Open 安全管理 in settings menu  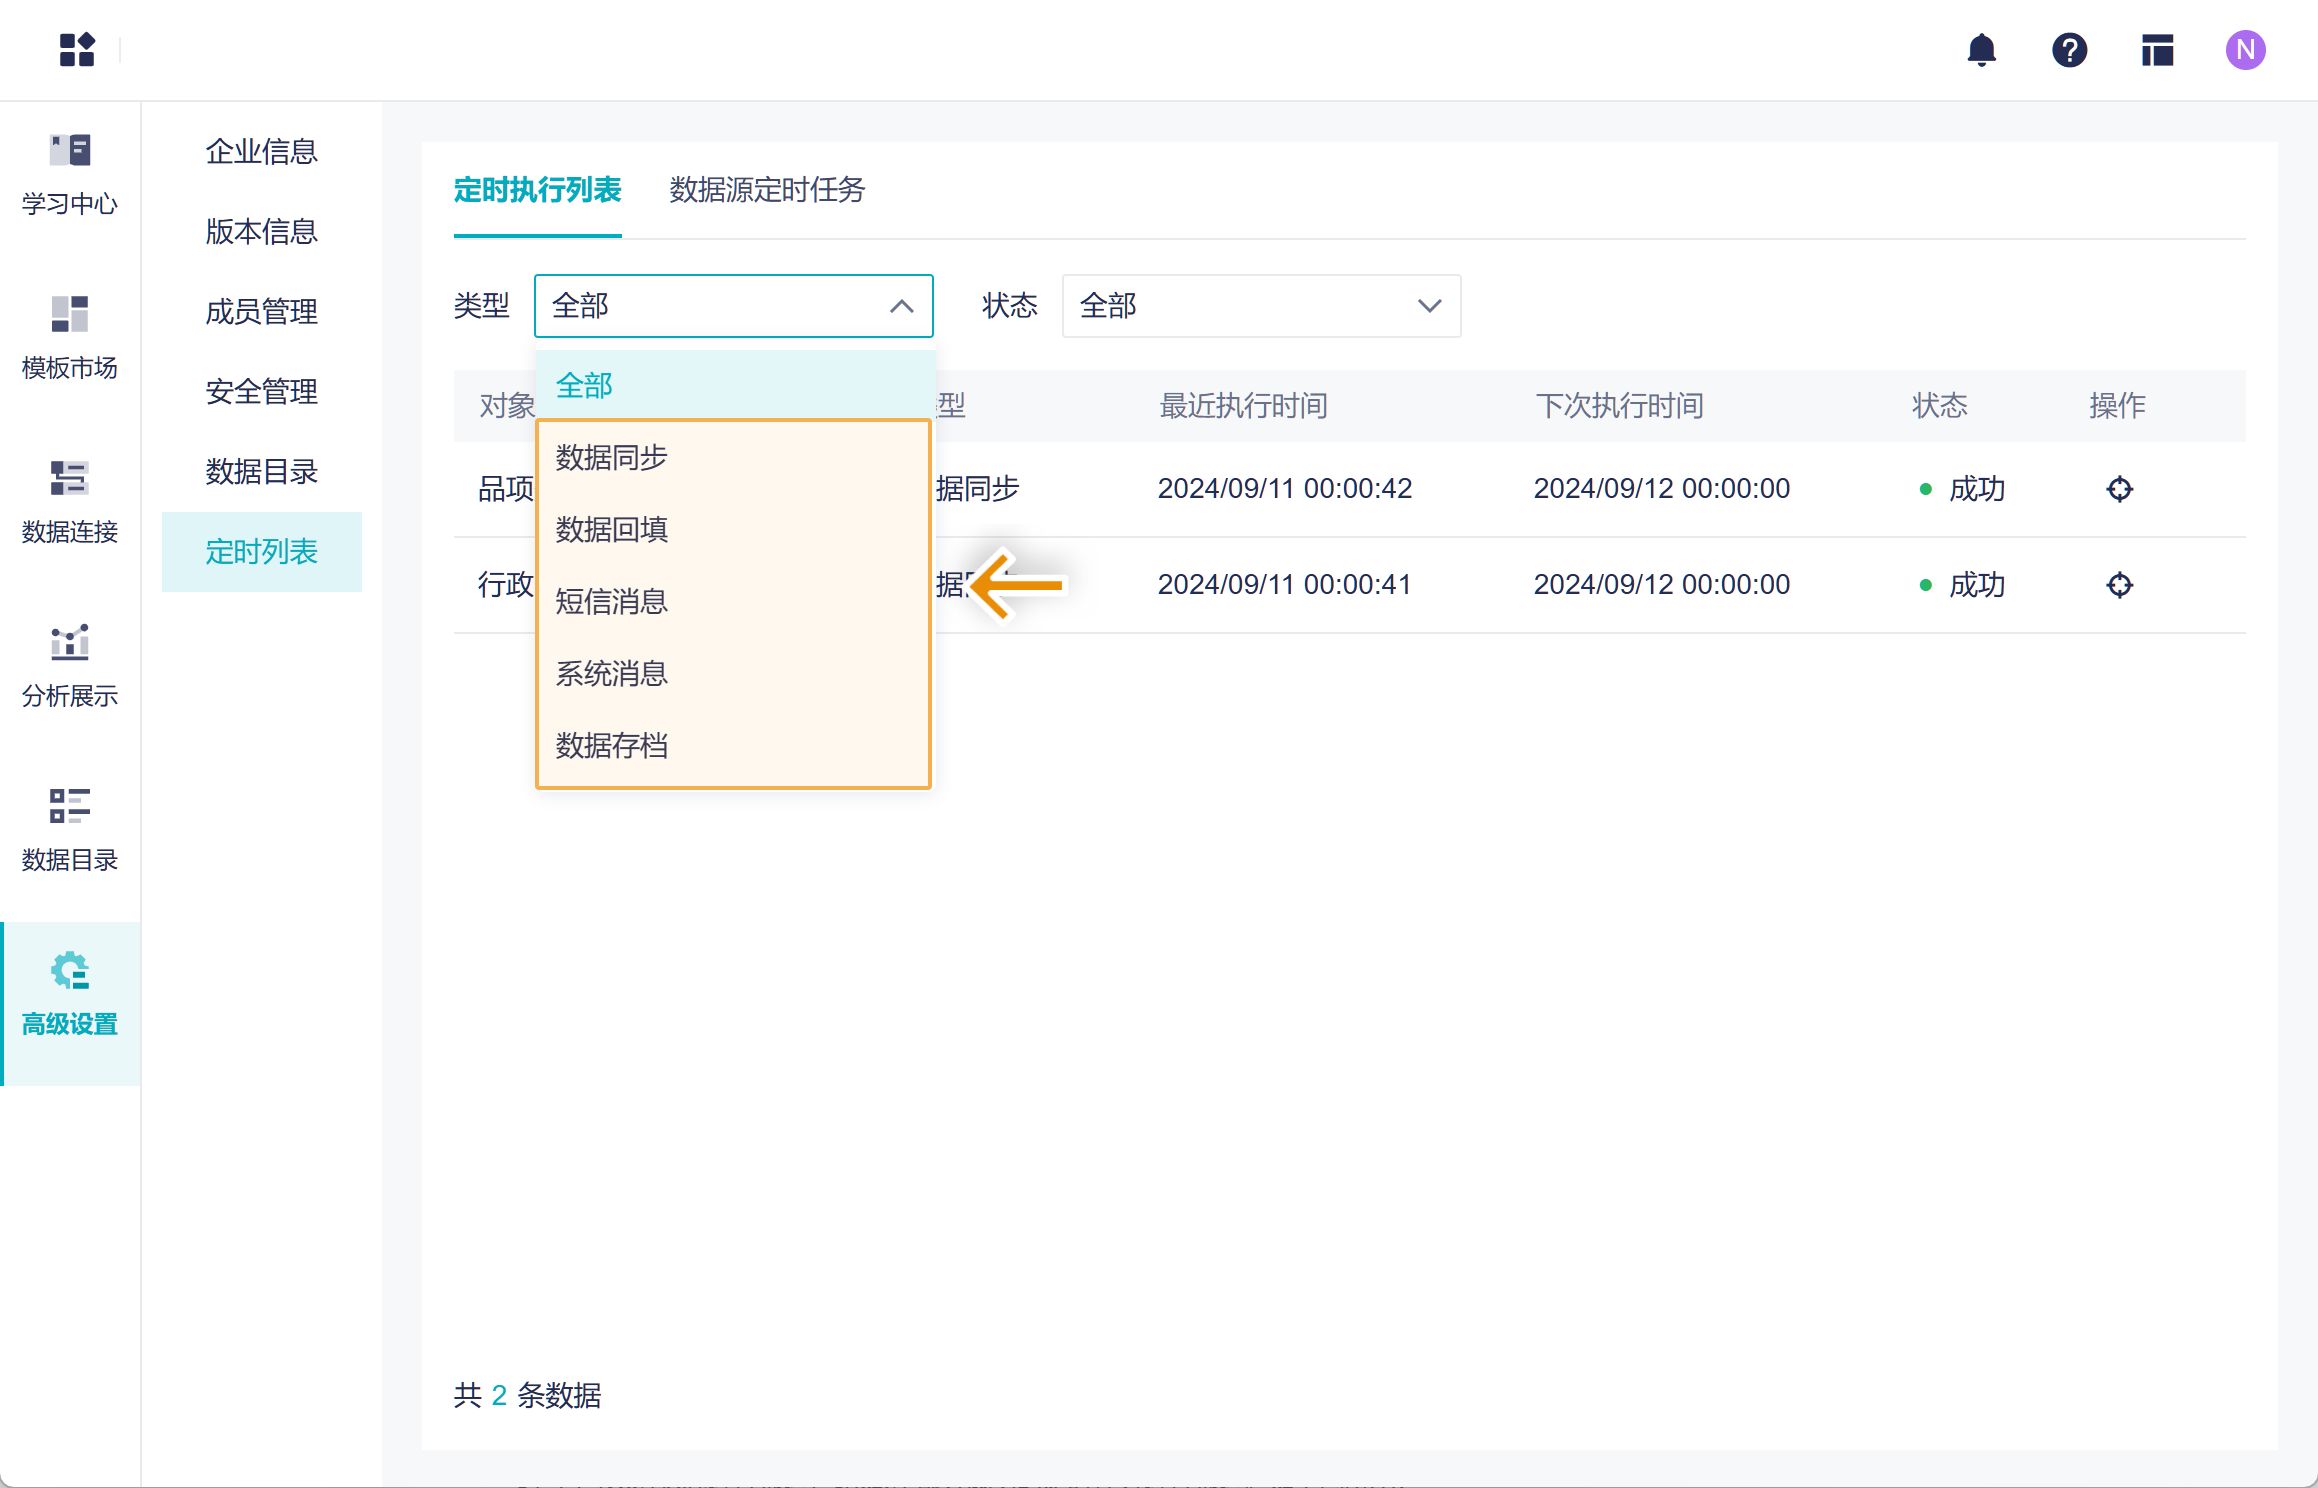261,392
